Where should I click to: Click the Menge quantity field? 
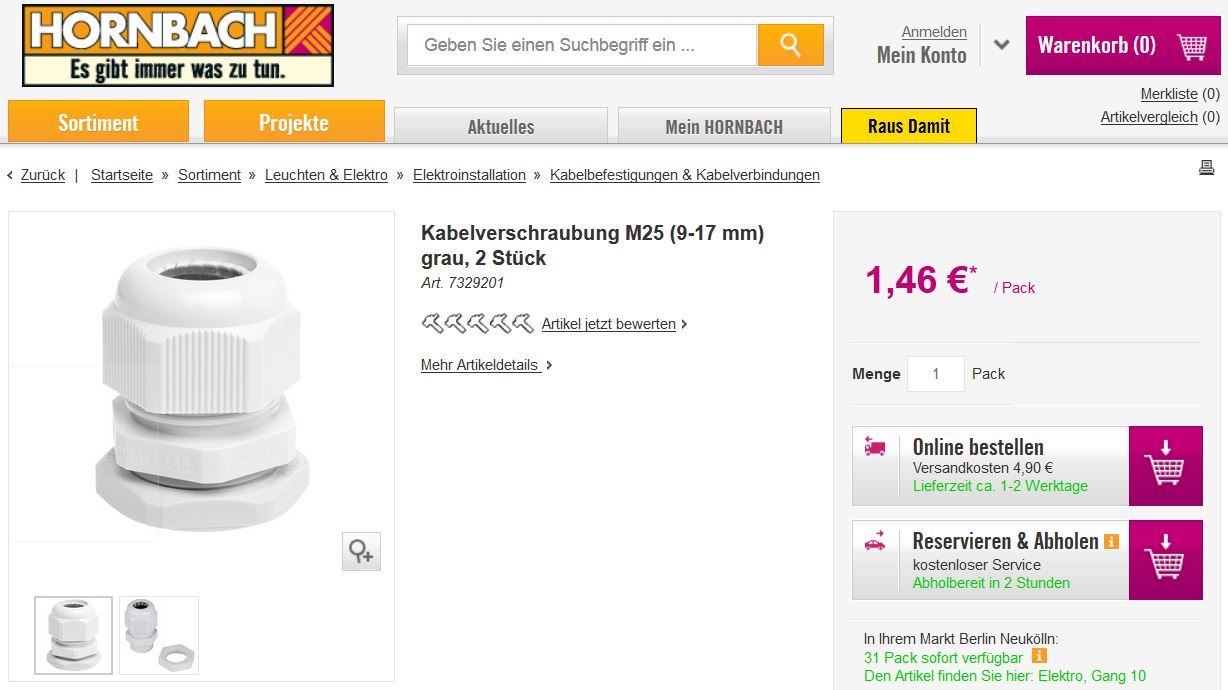(x=935, y=374)
